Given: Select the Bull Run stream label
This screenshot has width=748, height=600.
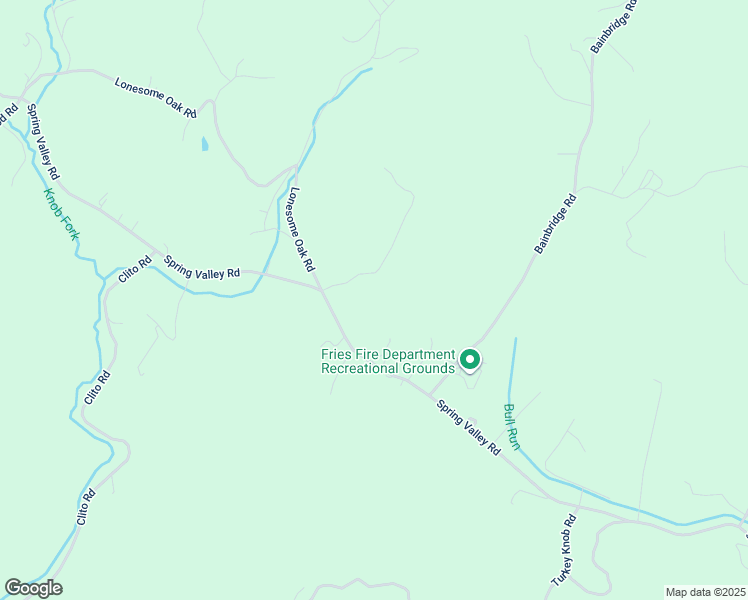Looking at the screenshot, I should tap(511, 427).
